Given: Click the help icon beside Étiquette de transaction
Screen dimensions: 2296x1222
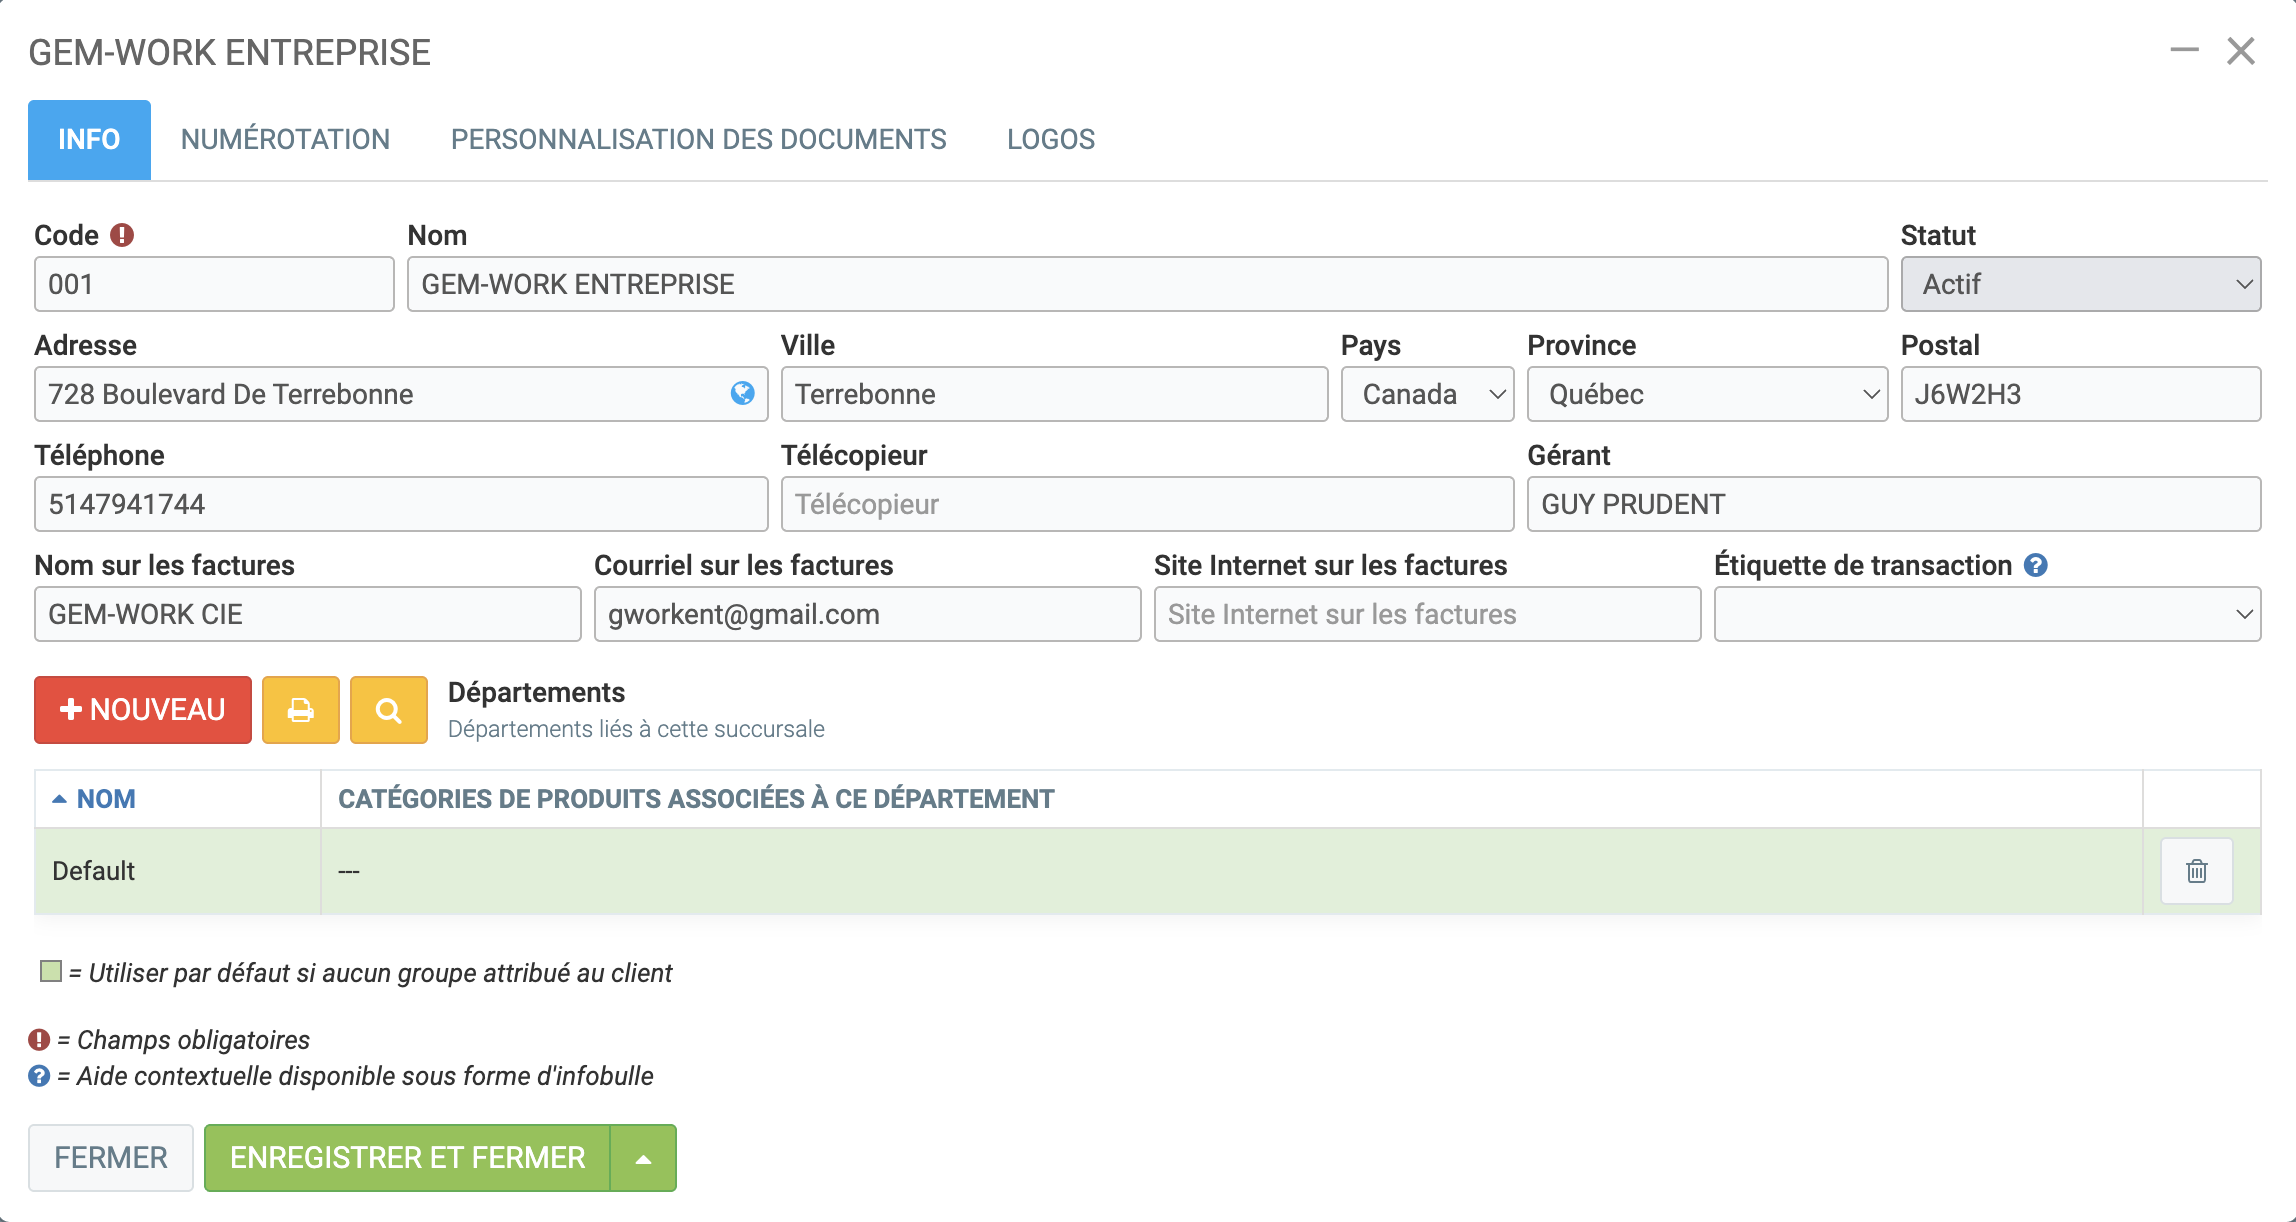Looking at the screenshot, I should [x=2036, y=565].
